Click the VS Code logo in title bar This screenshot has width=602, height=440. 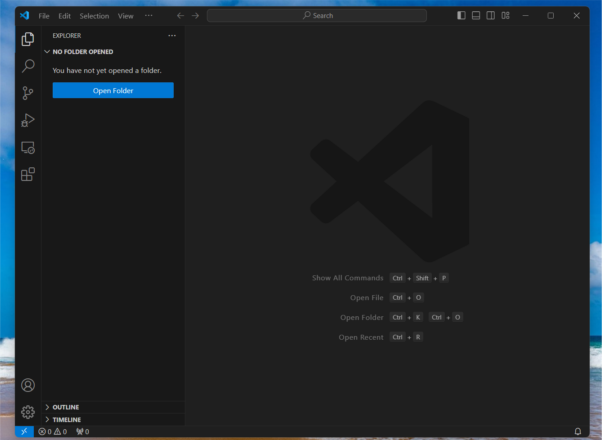click(25, 15)
